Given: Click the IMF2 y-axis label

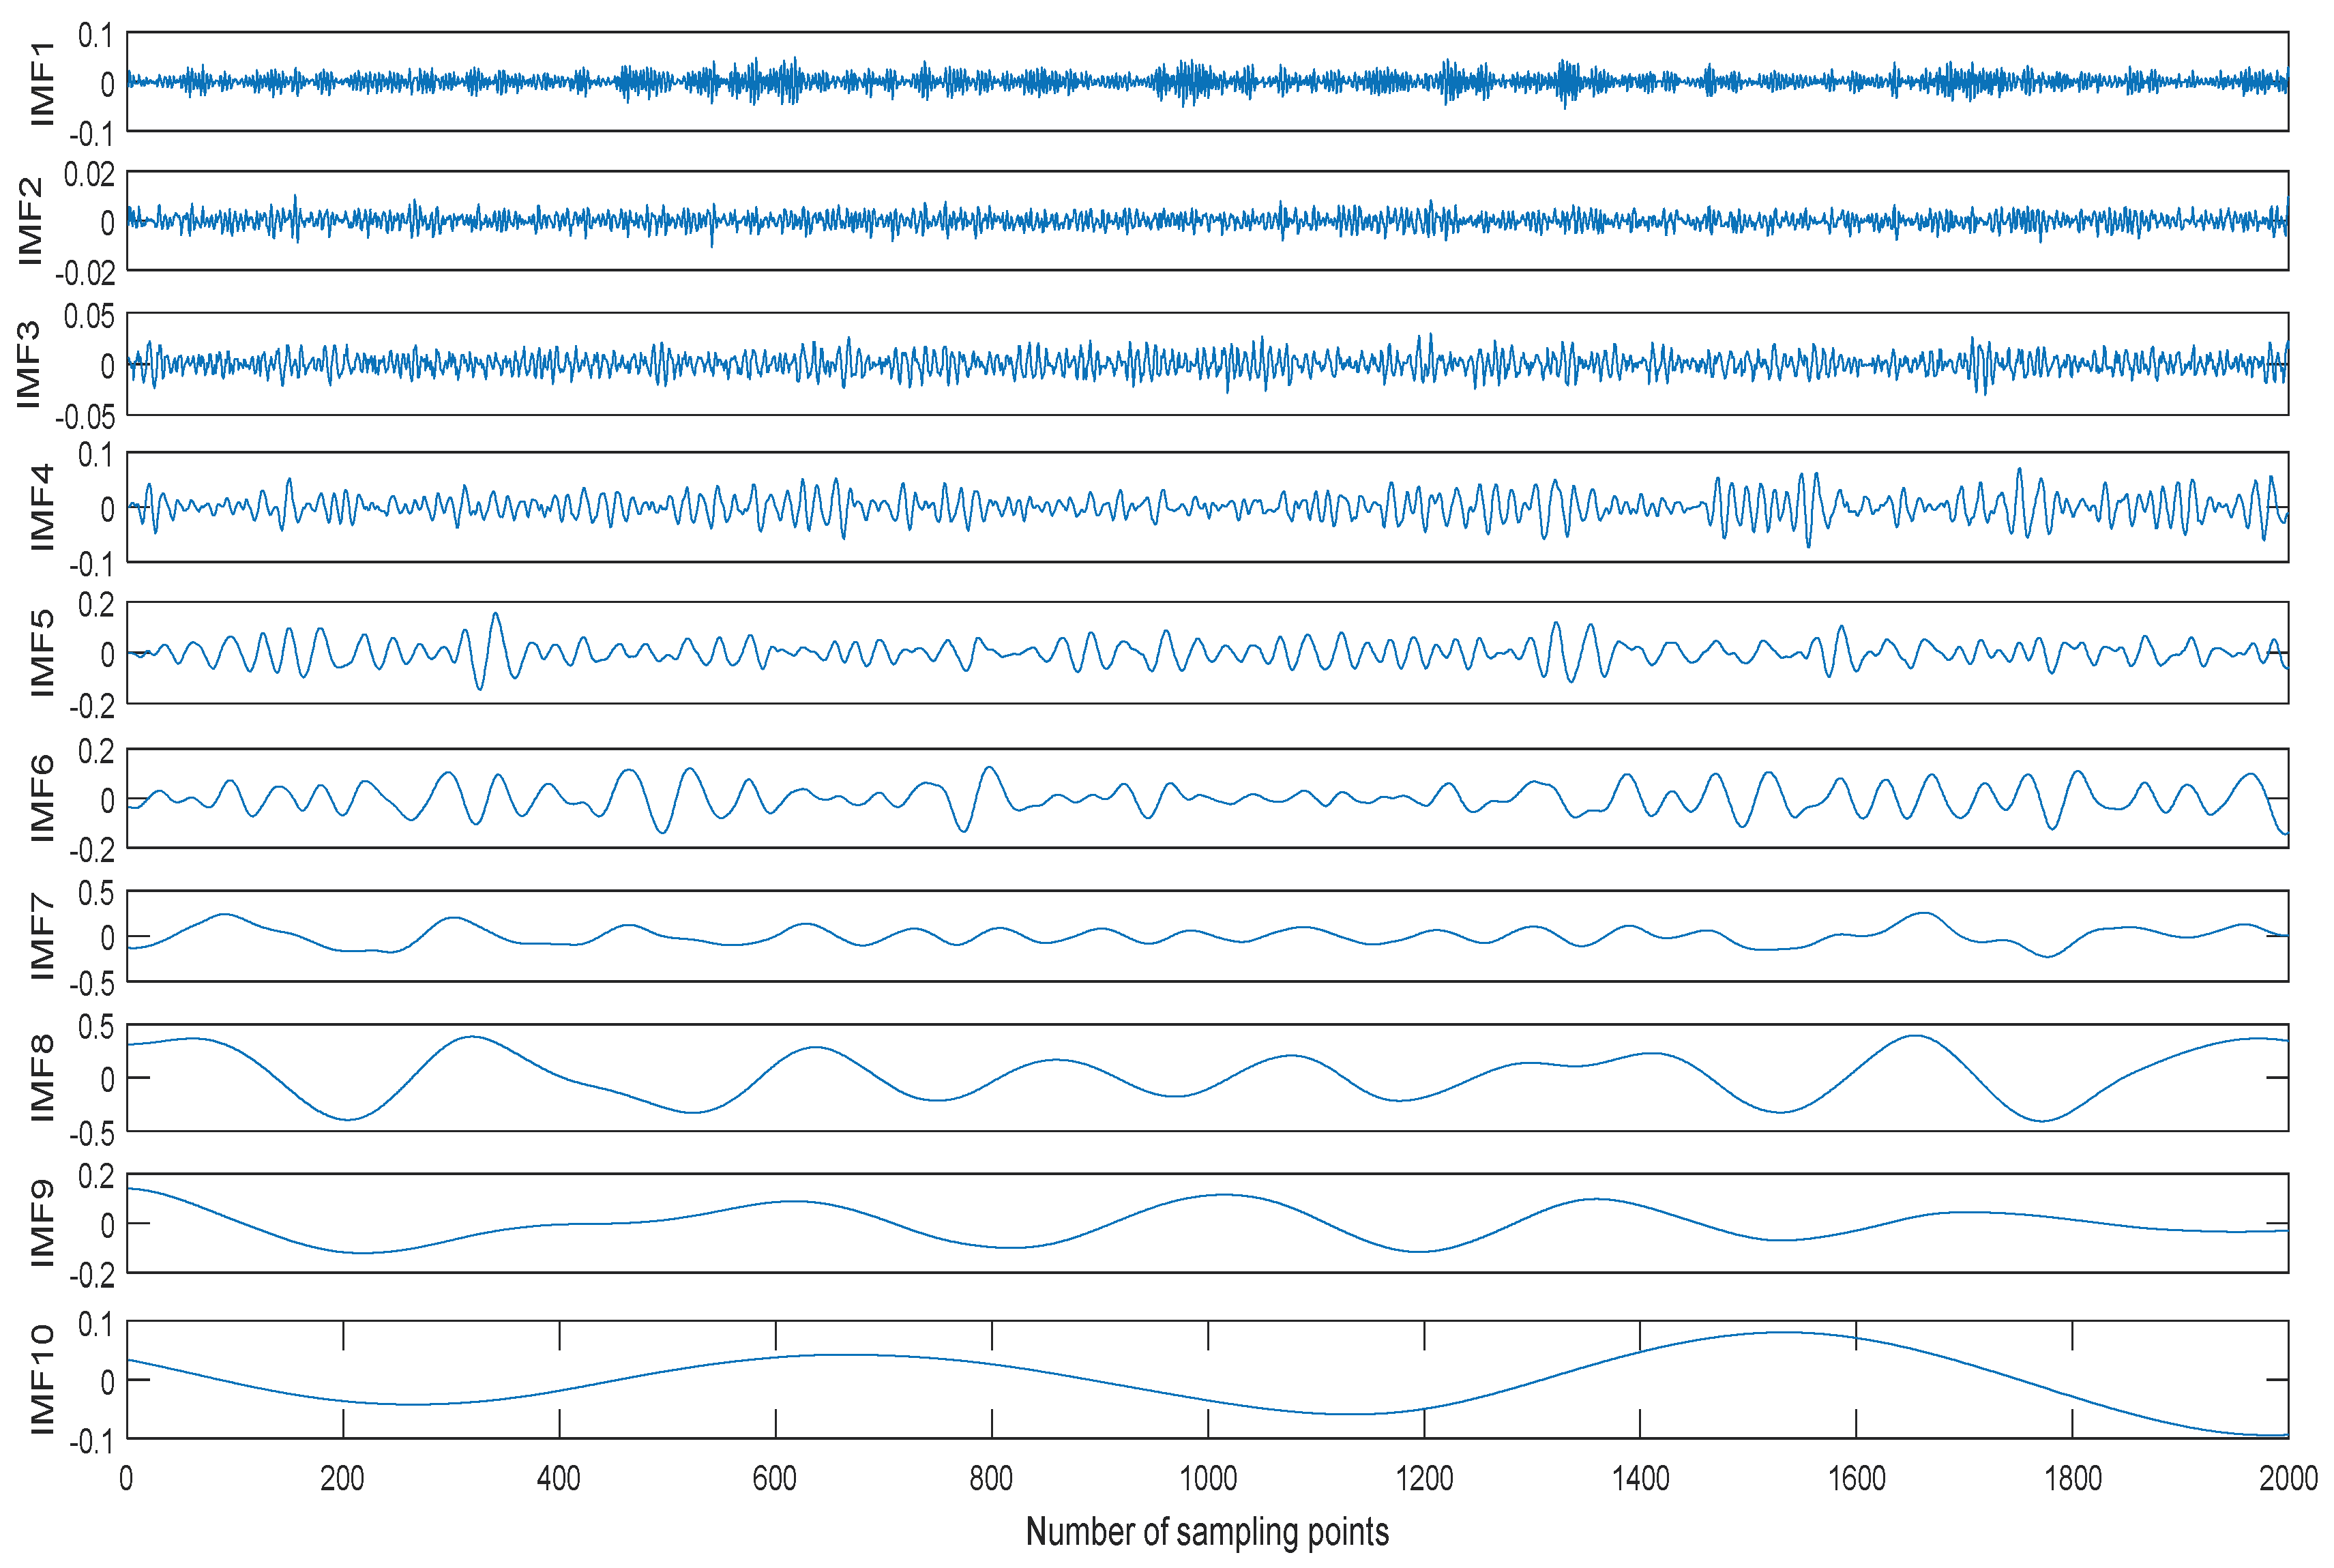Looking at the screenshot, I should (x=30, y=221).
